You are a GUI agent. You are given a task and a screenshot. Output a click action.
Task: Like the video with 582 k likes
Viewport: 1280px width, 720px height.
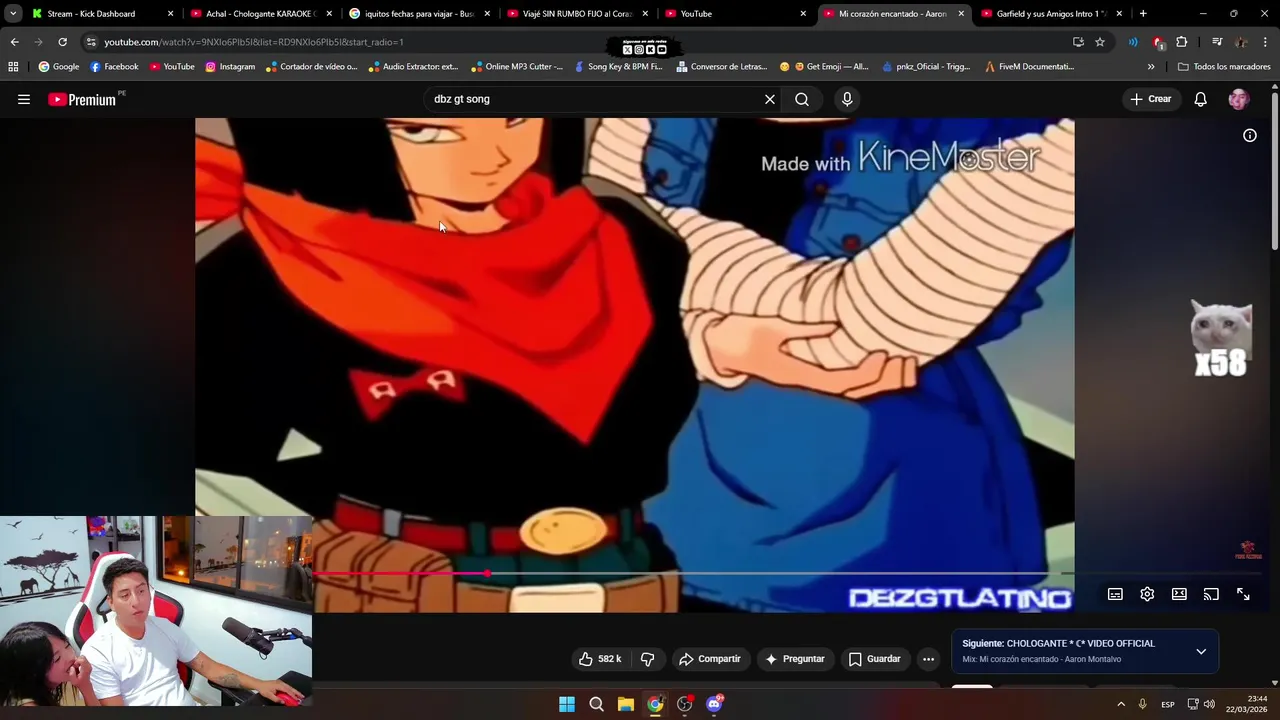point(600,659)
